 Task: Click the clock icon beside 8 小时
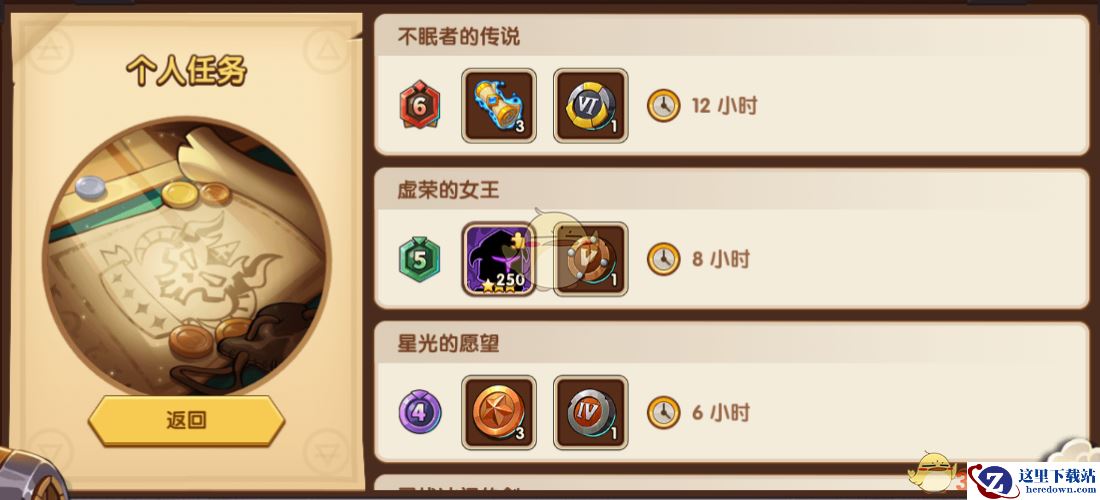coord(663,259)
